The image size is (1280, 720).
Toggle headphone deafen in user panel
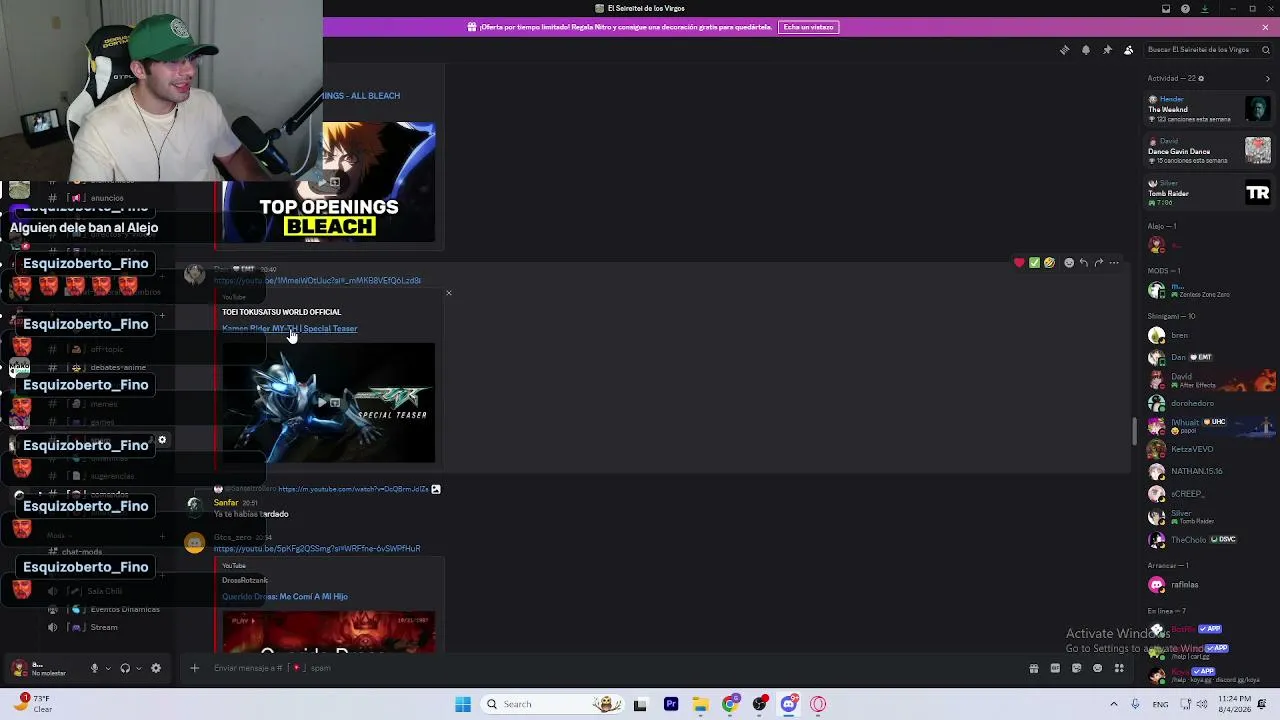[x=125, y=668]
